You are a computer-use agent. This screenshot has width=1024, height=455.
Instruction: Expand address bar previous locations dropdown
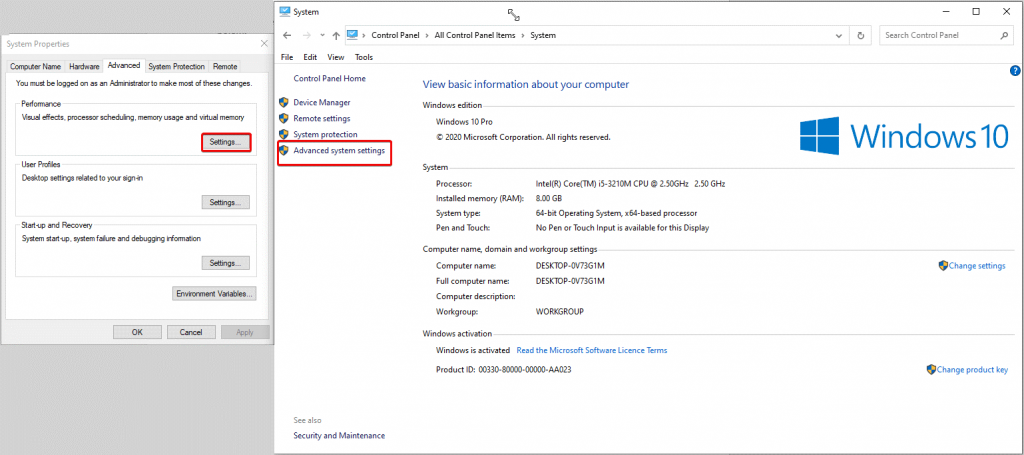click(839, 35)
